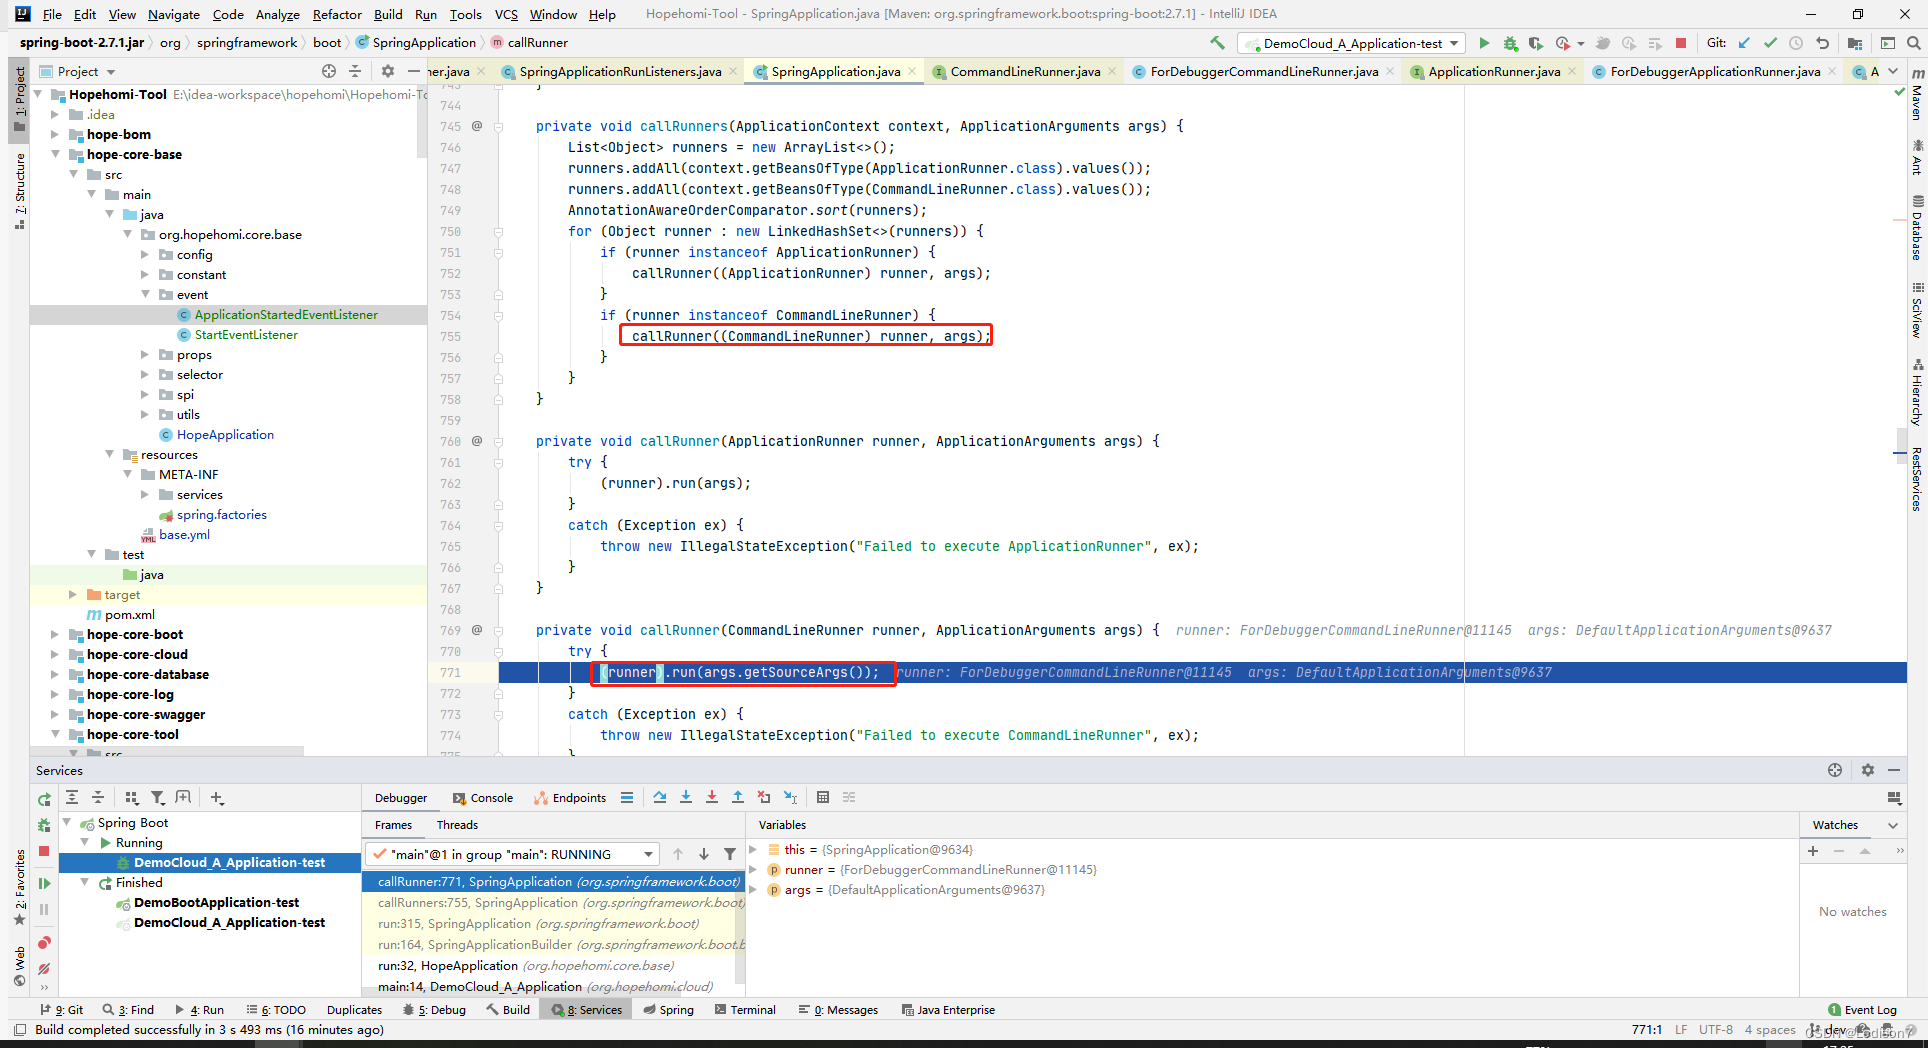Click Run to Cursor icon
The image size is (1928, 1048).
tap(790, 797)
